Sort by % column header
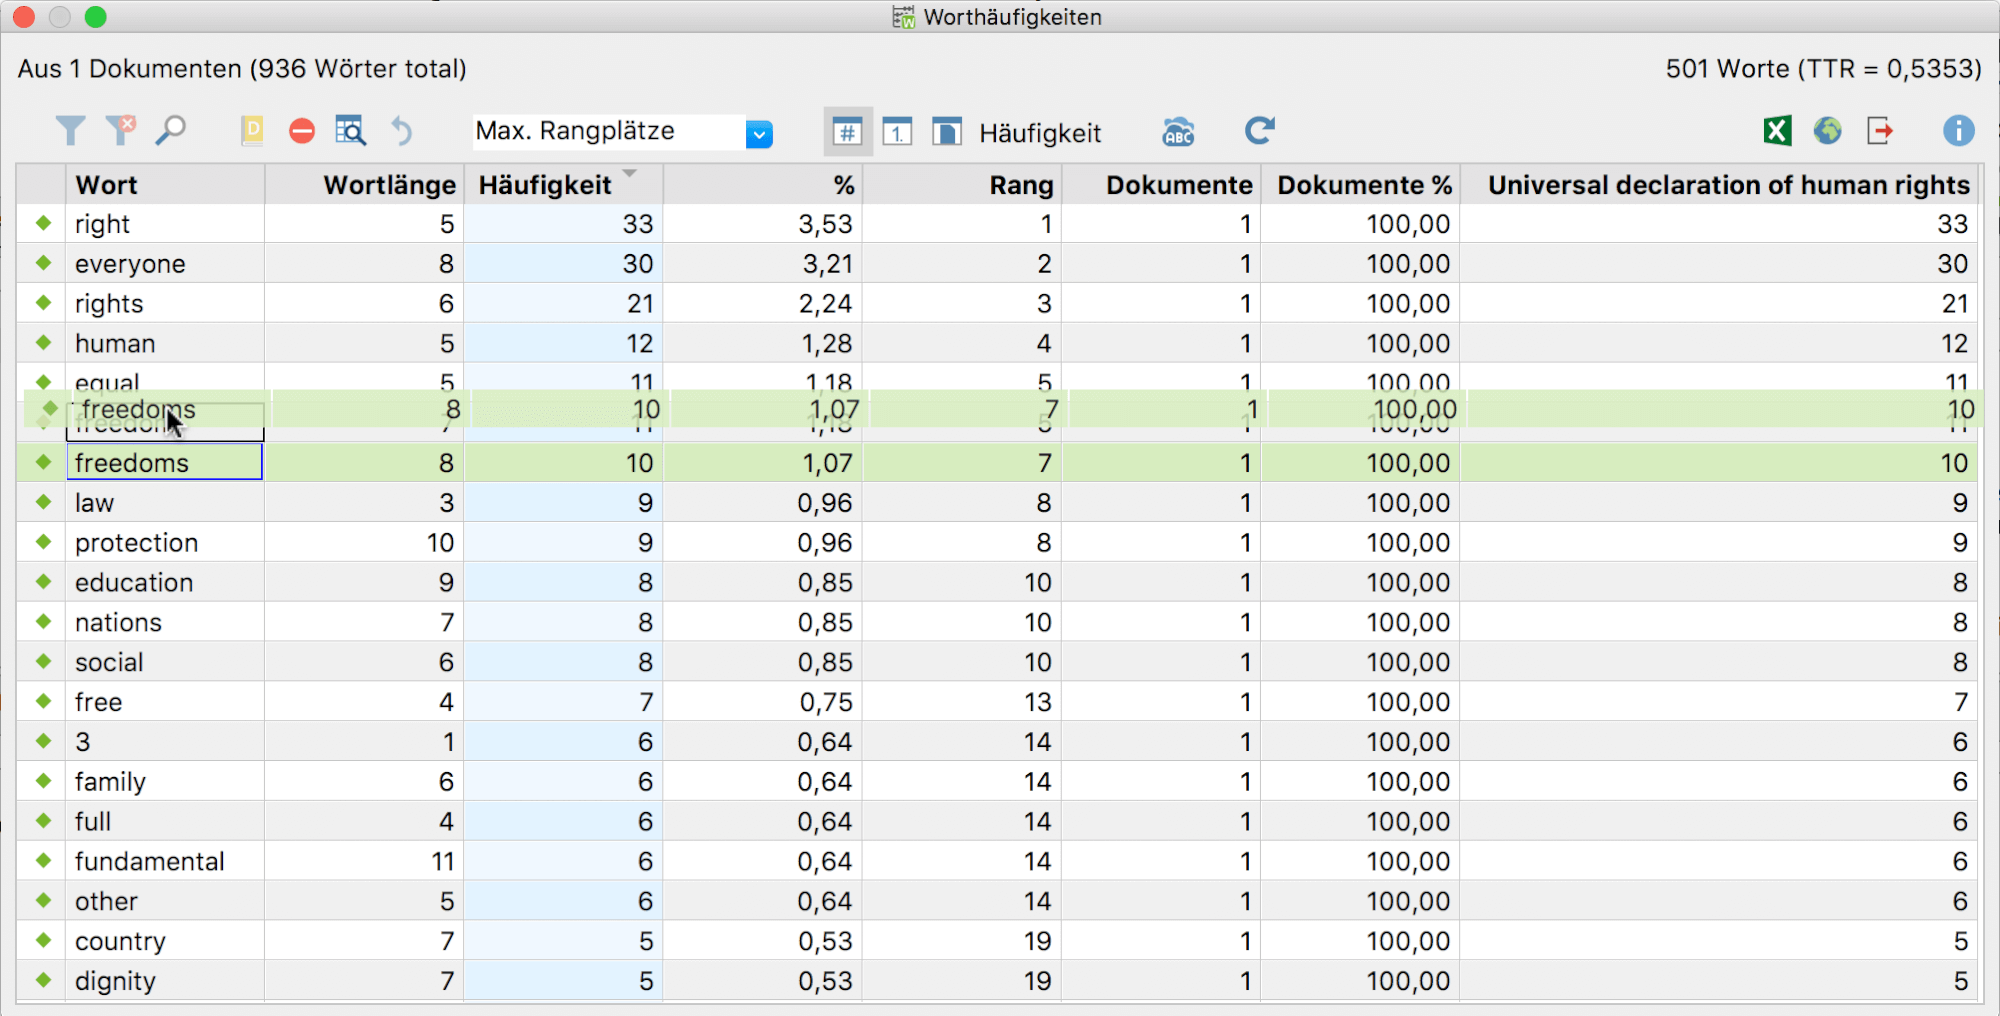This screenshot has height=1016, width=2000. click(763, 185)
